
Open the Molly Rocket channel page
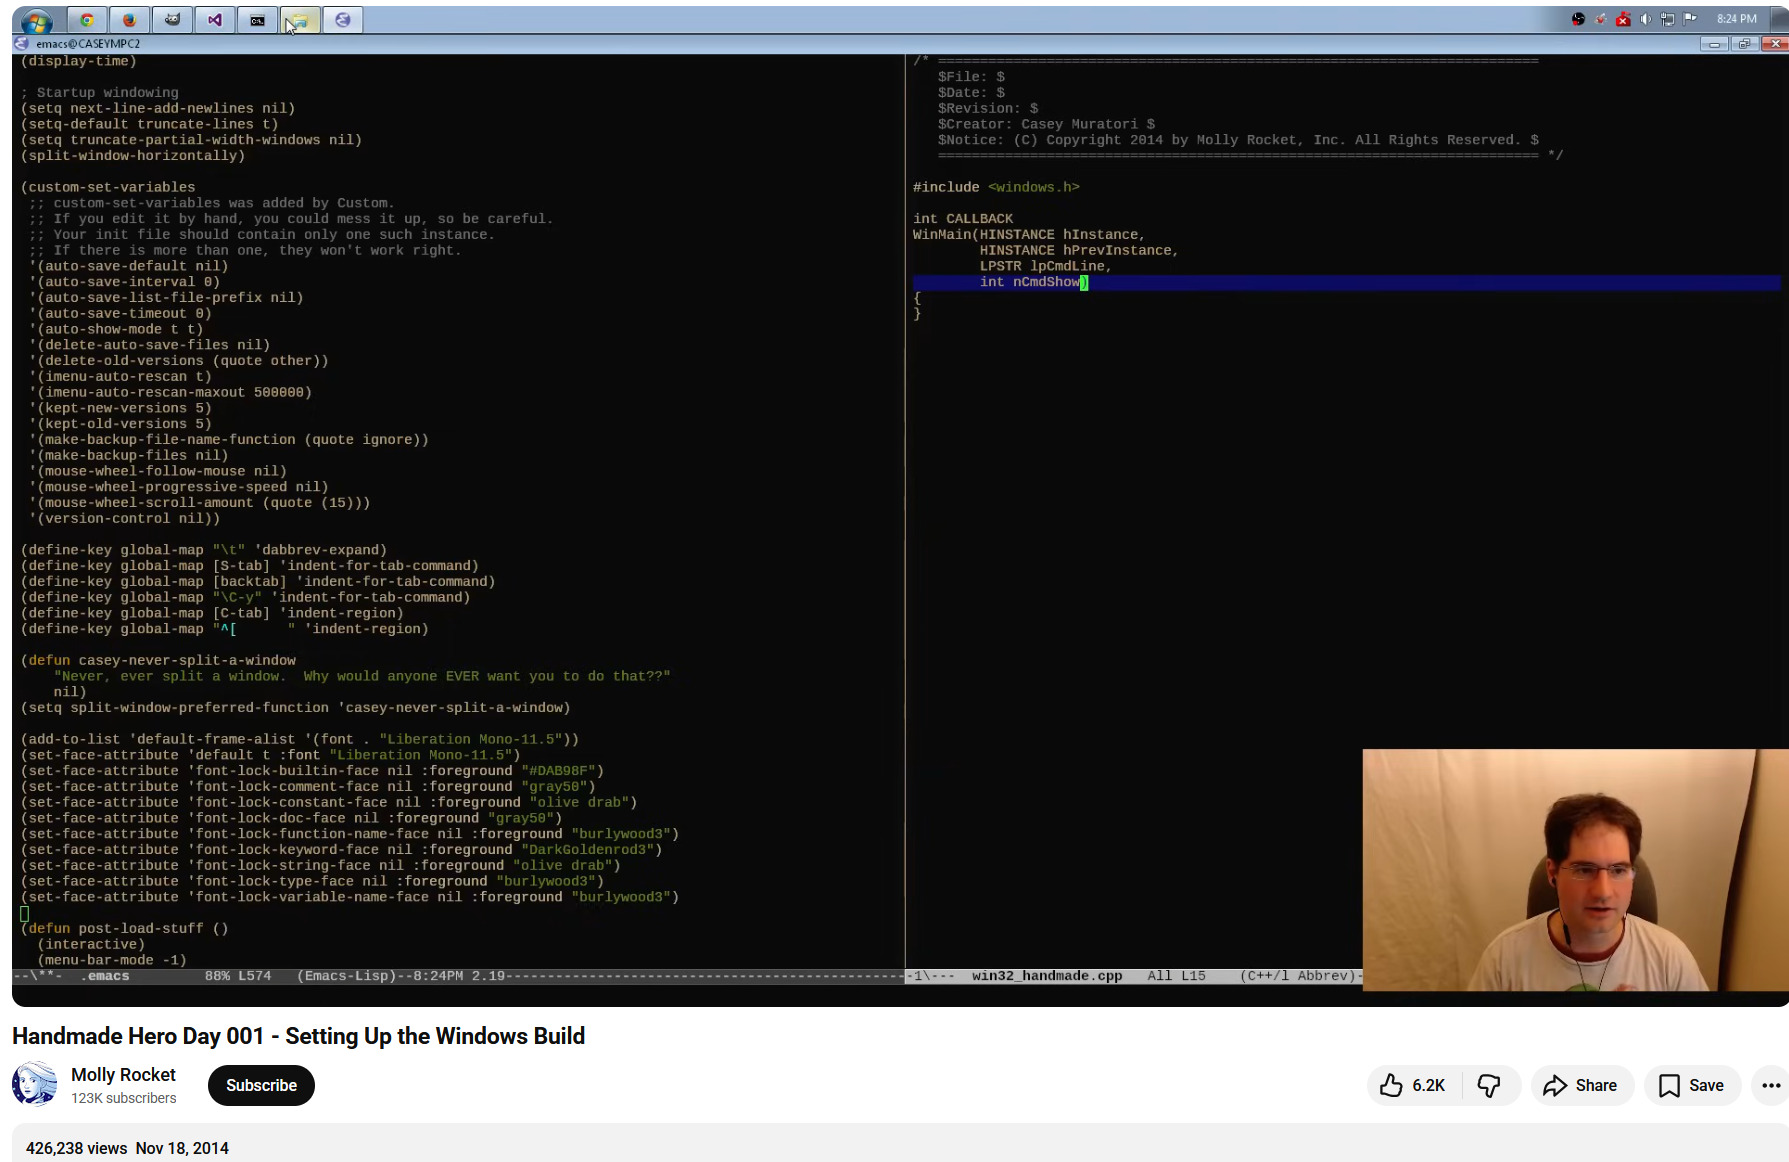click(x=123, y=1074)
